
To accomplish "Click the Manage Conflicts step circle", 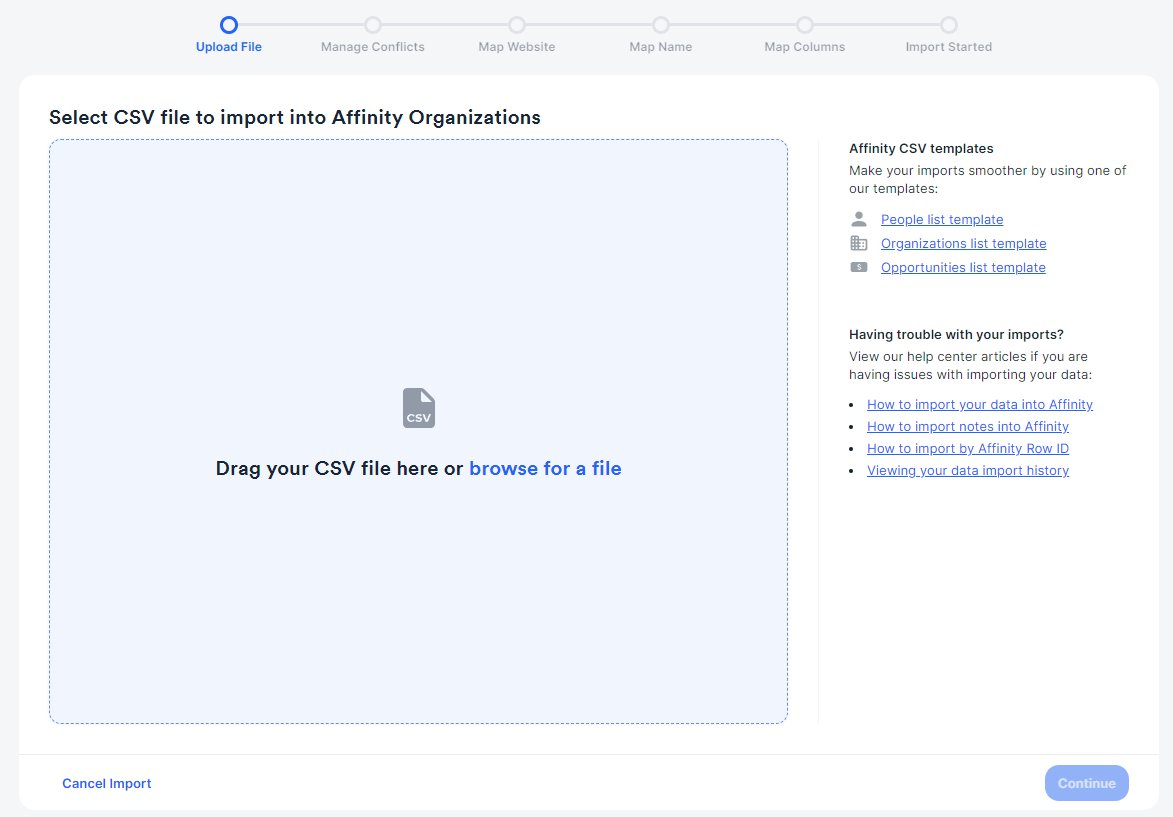I will (x=373, y=24).
